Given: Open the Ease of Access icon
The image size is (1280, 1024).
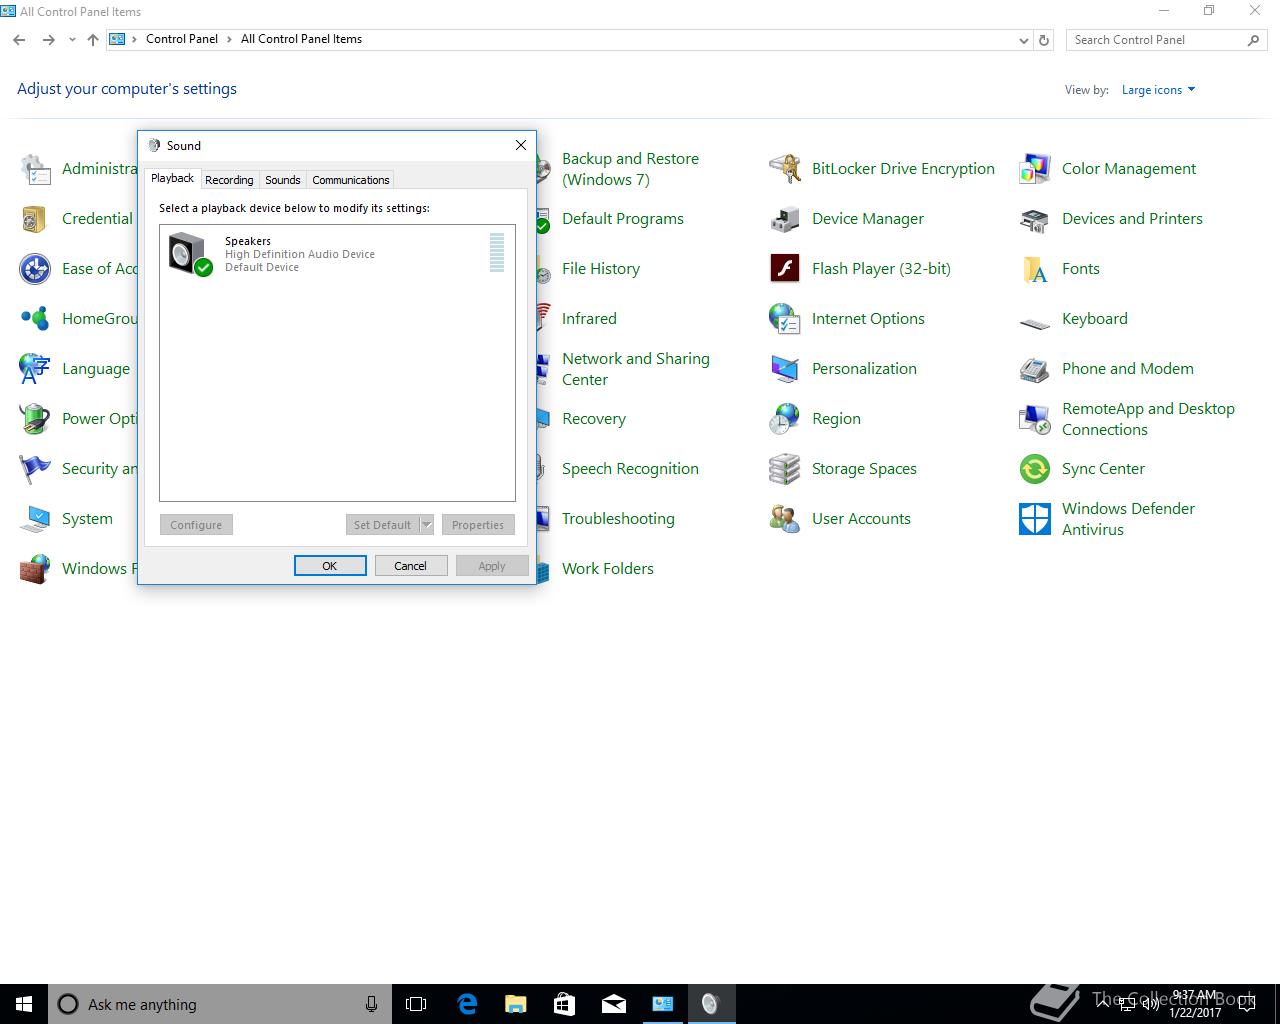Looking at the screenshot, I should click(35, 269).
